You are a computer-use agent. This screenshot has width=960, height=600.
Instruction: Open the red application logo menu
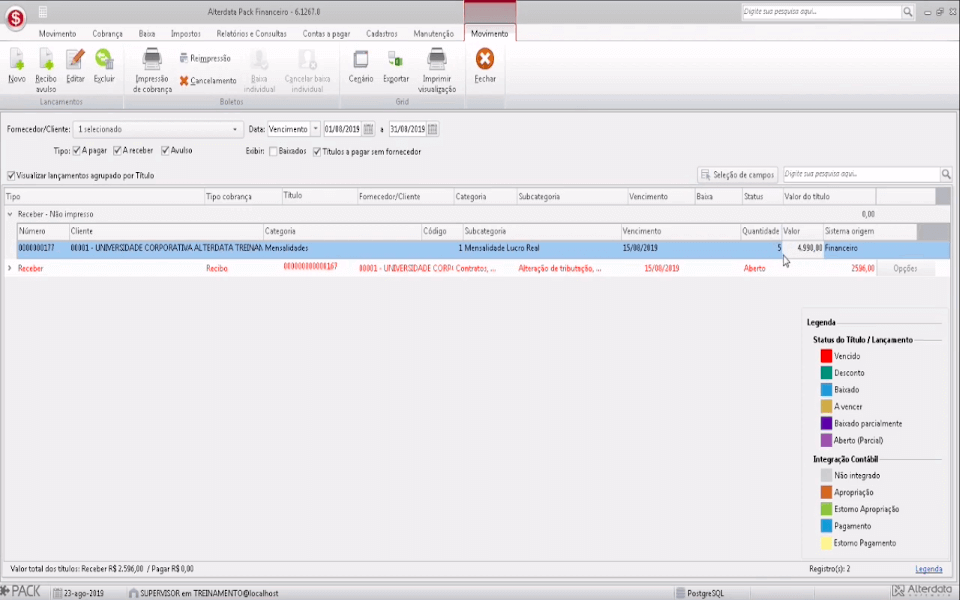click(15, 18)
